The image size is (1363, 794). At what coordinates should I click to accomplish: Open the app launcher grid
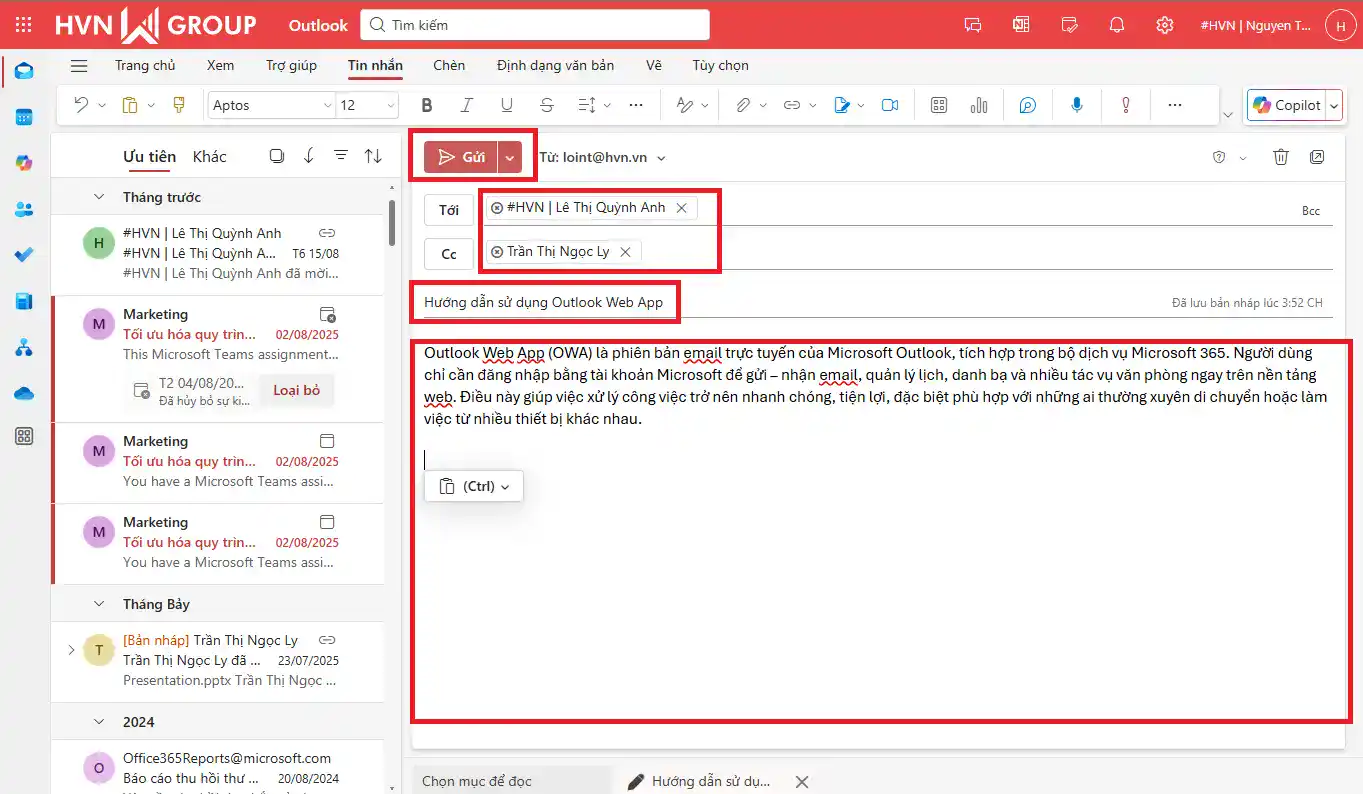24,25
